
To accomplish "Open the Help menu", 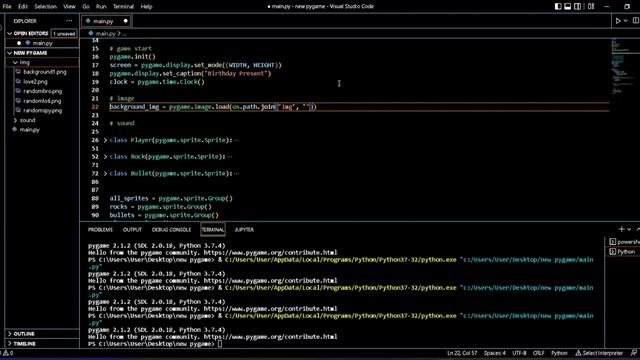I will tap(146, 7).
